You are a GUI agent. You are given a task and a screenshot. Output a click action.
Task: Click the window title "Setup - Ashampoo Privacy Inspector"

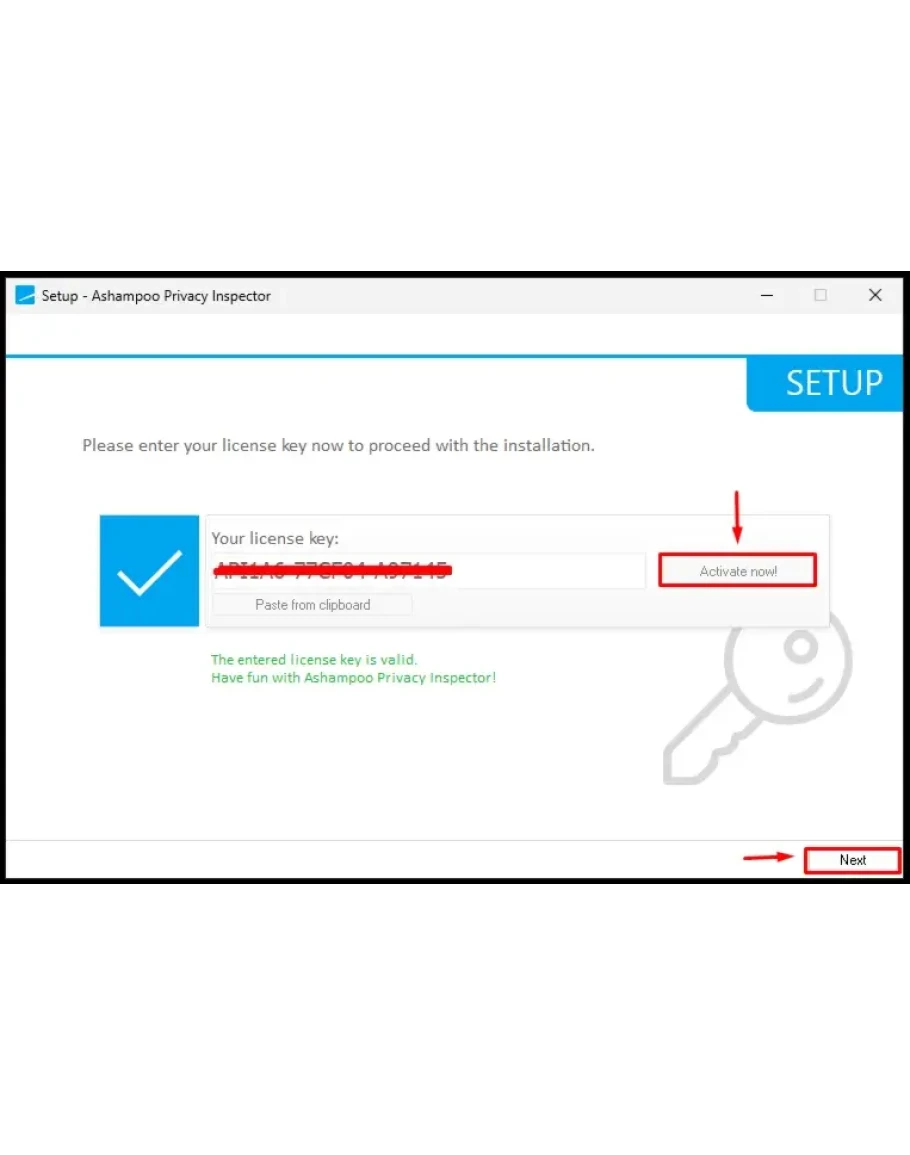[156, 296]
